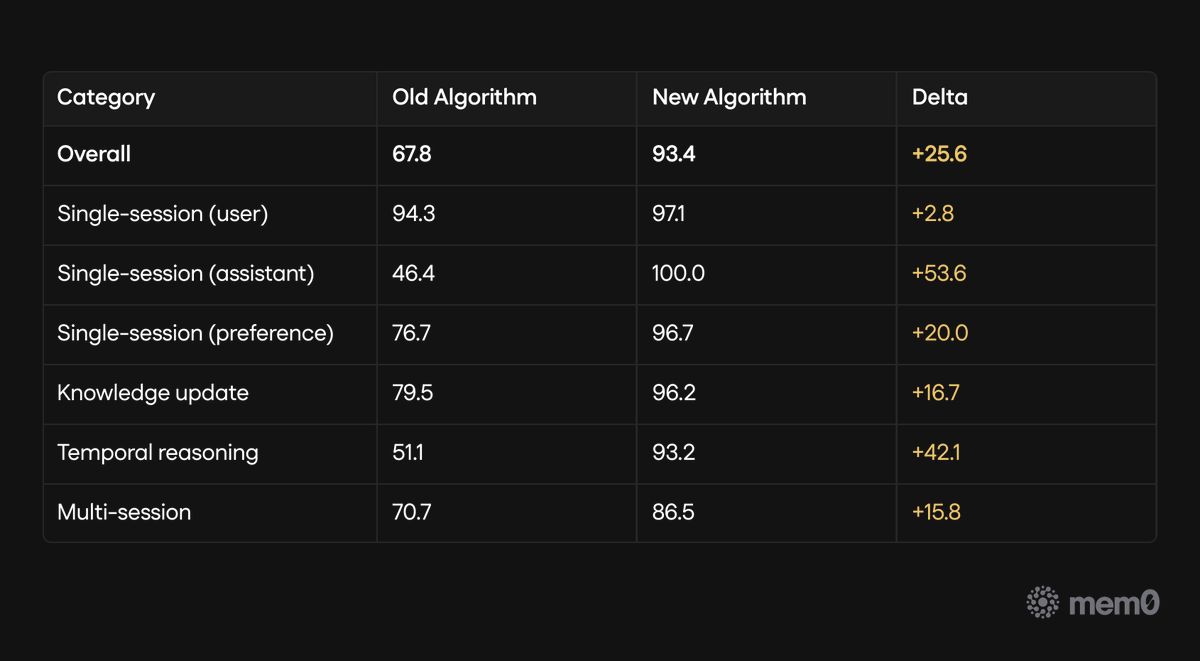The image size is (1200, 661).
Task: Click the Temporal reasoning row label
Action: 158,452
